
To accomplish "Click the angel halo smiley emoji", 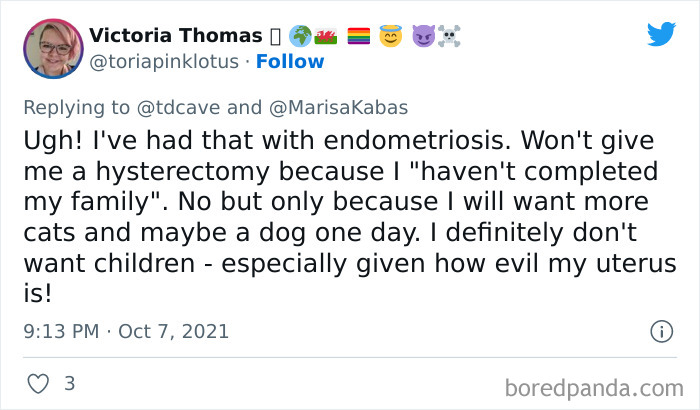I will [389, 37].
